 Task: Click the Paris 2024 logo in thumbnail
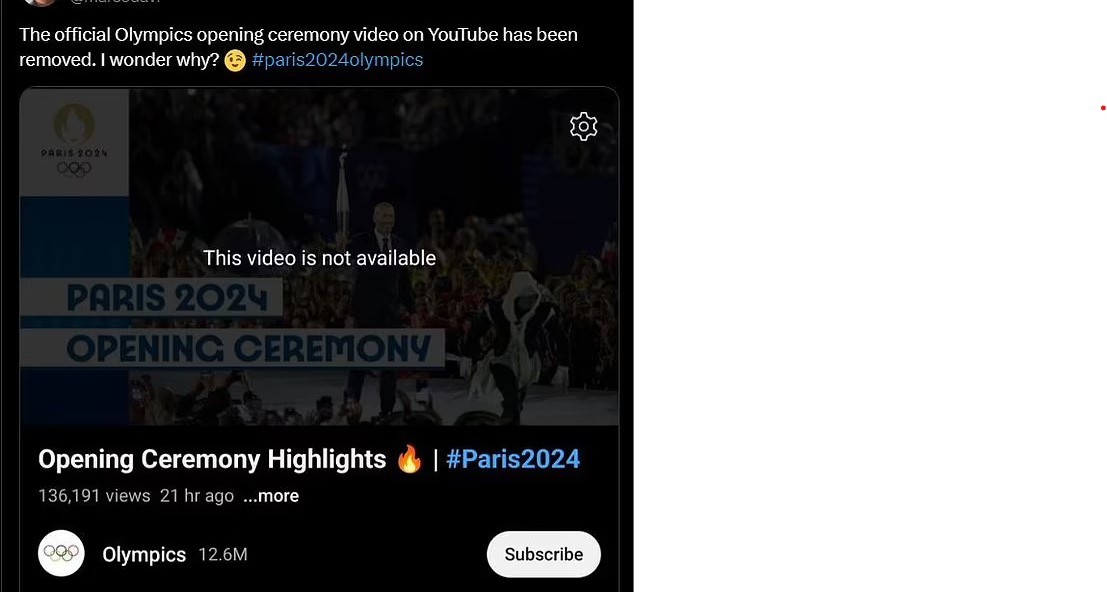pyautogui.click(x=74, y=141)
